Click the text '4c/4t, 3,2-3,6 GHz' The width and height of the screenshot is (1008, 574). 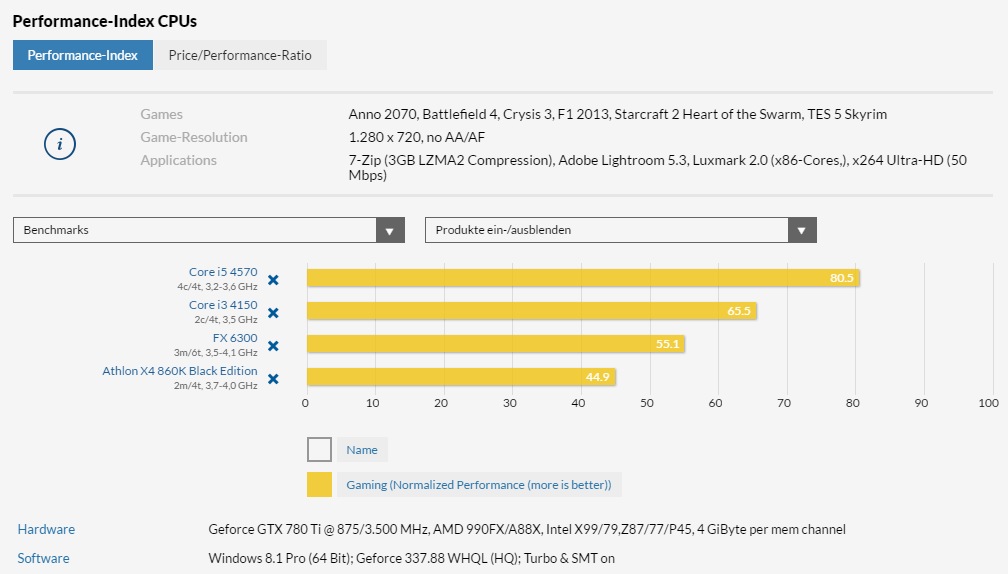click(217, 287)
